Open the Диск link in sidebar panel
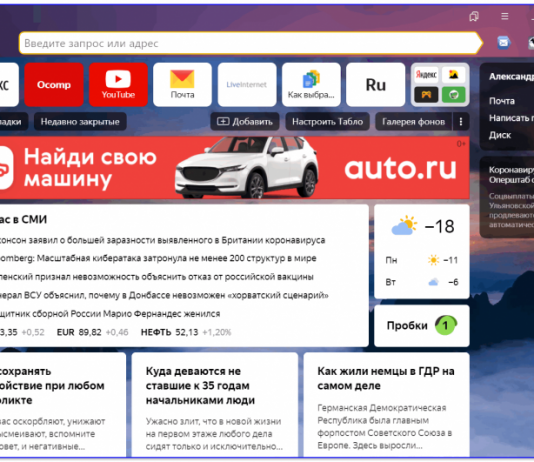Viewport: 534px width, 462px height. tap(500, 135)
